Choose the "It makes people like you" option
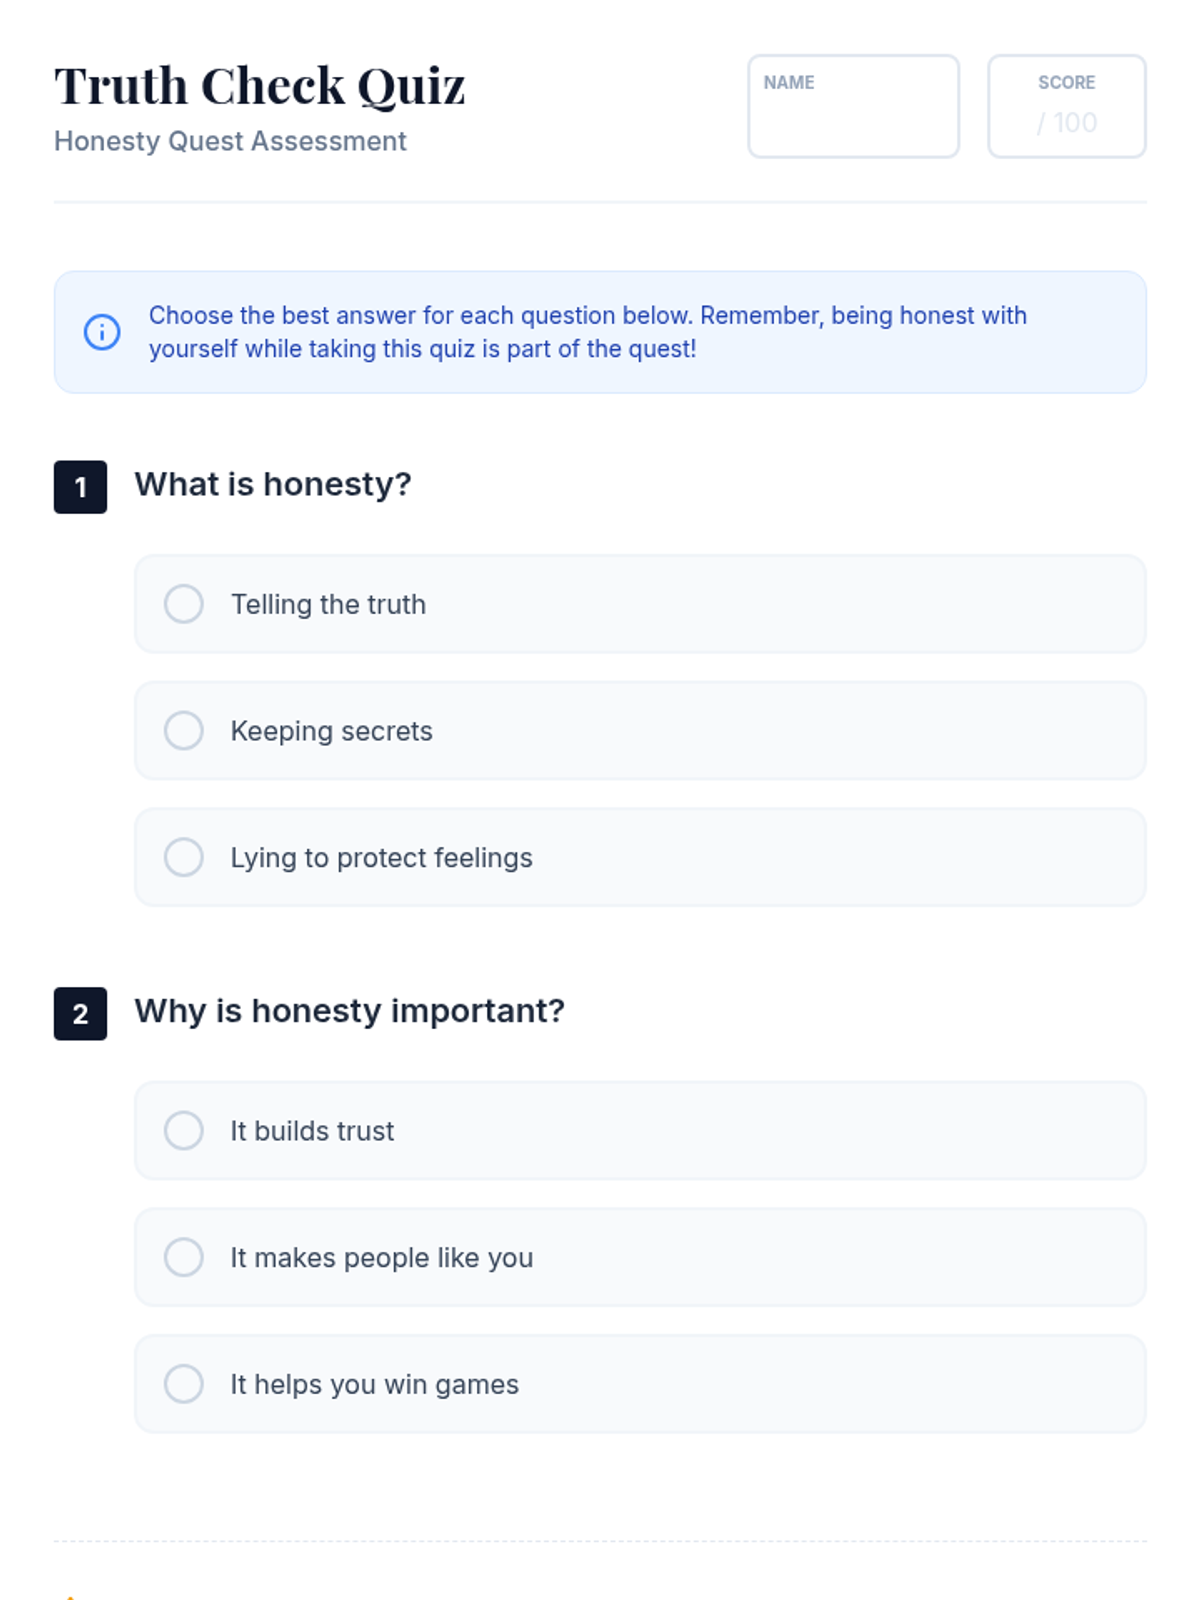The height and width of the screenshot is (1600, 1200). 184,1257
